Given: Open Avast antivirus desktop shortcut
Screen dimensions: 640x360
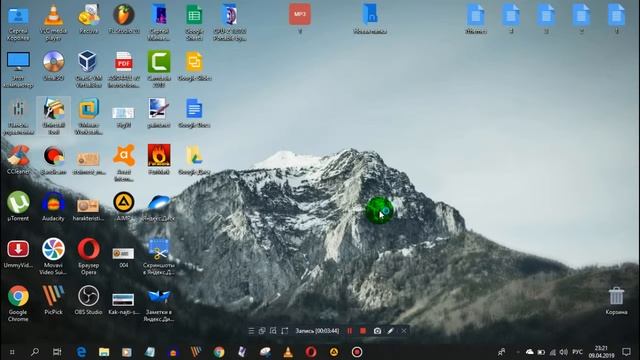Looking at the screenshot, I should [124, 163].
